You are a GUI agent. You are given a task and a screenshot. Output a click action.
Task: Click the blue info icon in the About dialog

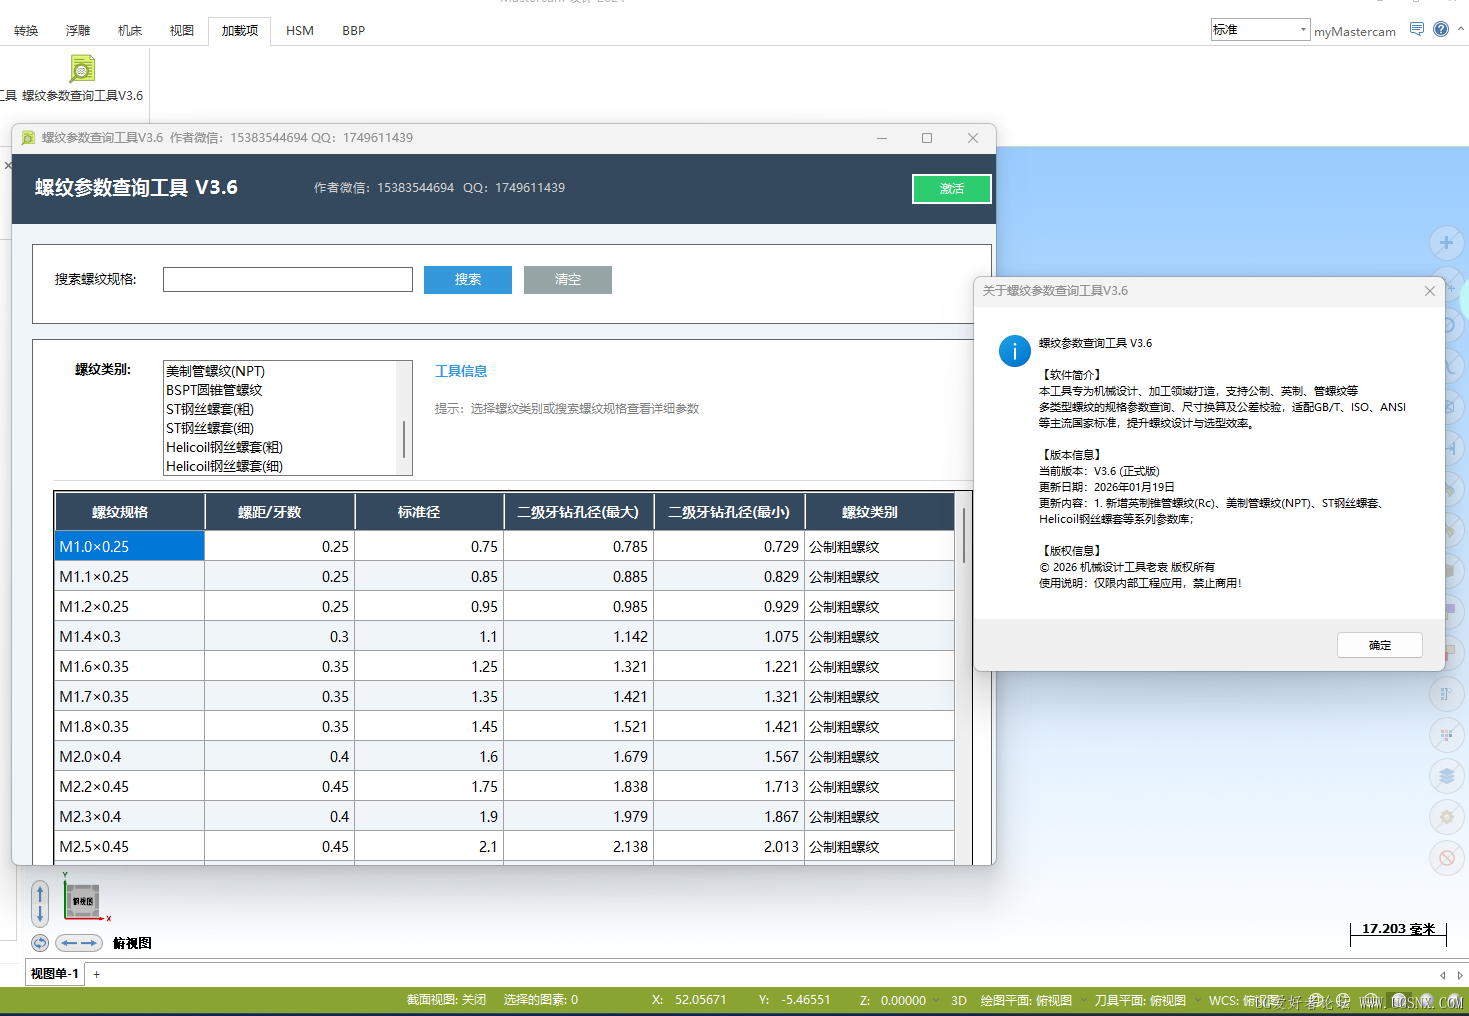click(1015, 351)
